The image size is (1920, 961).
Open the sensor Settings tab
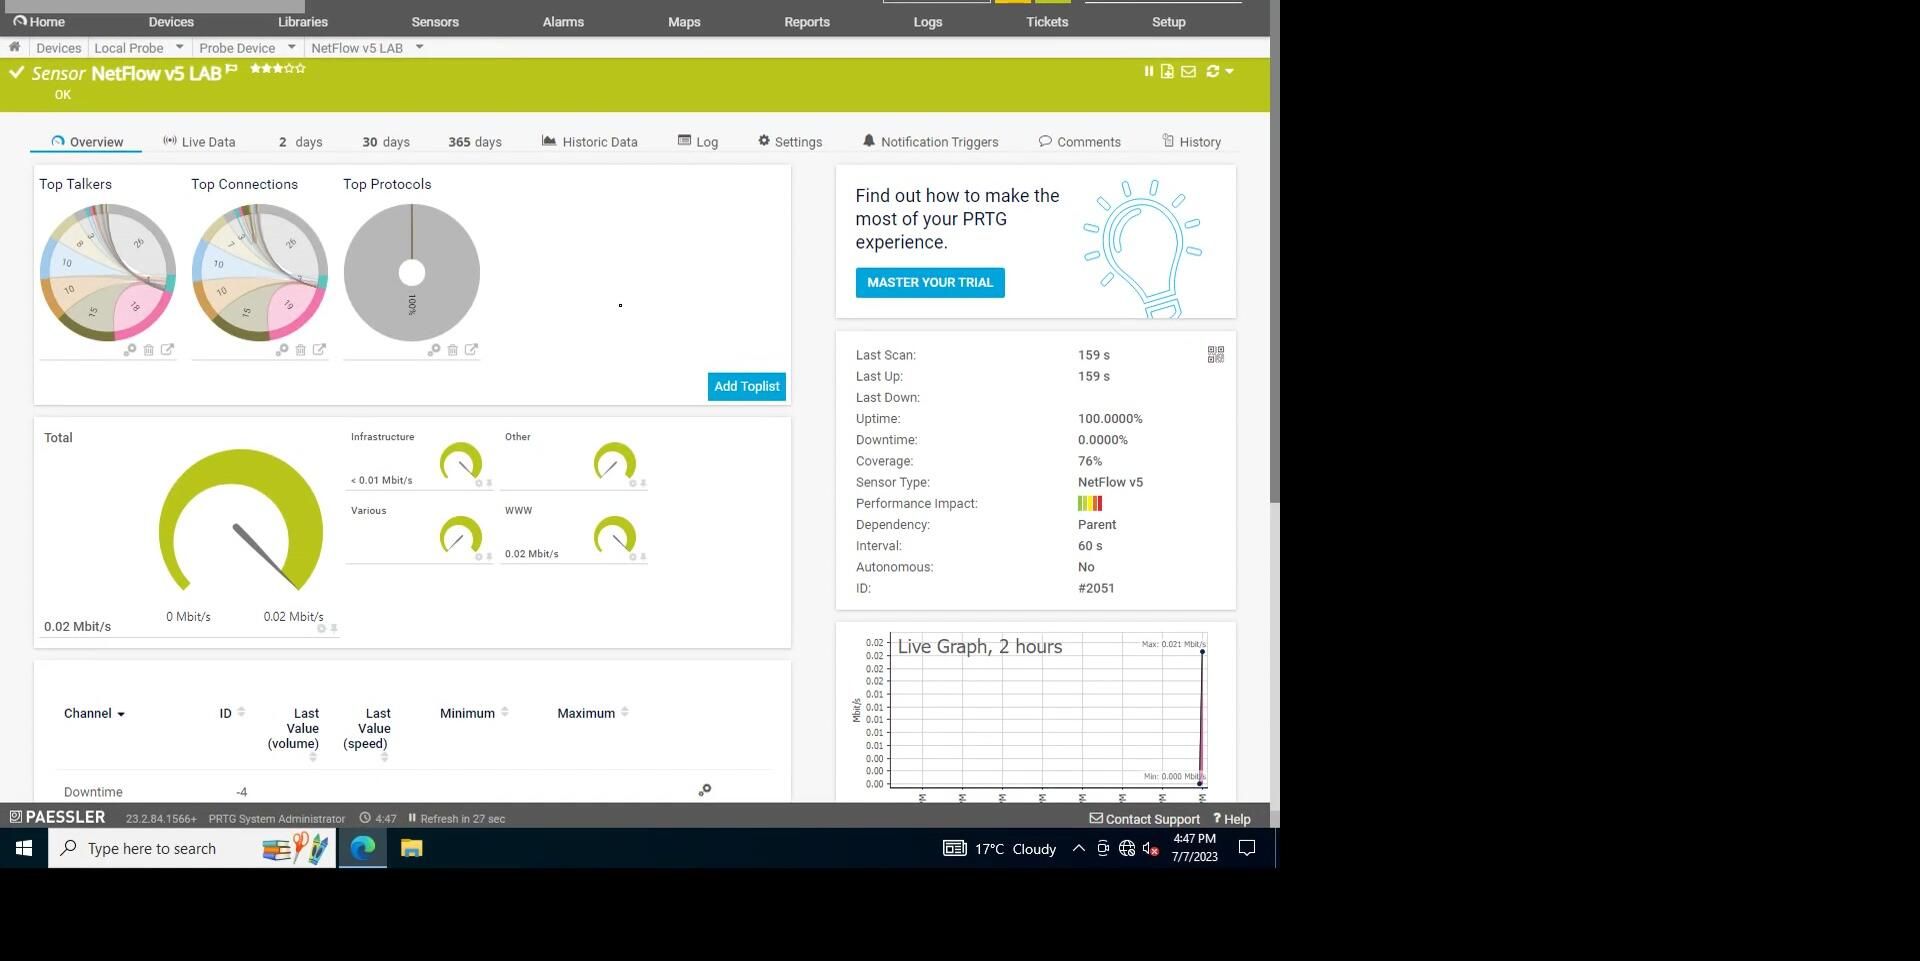(x=790, y=142)
